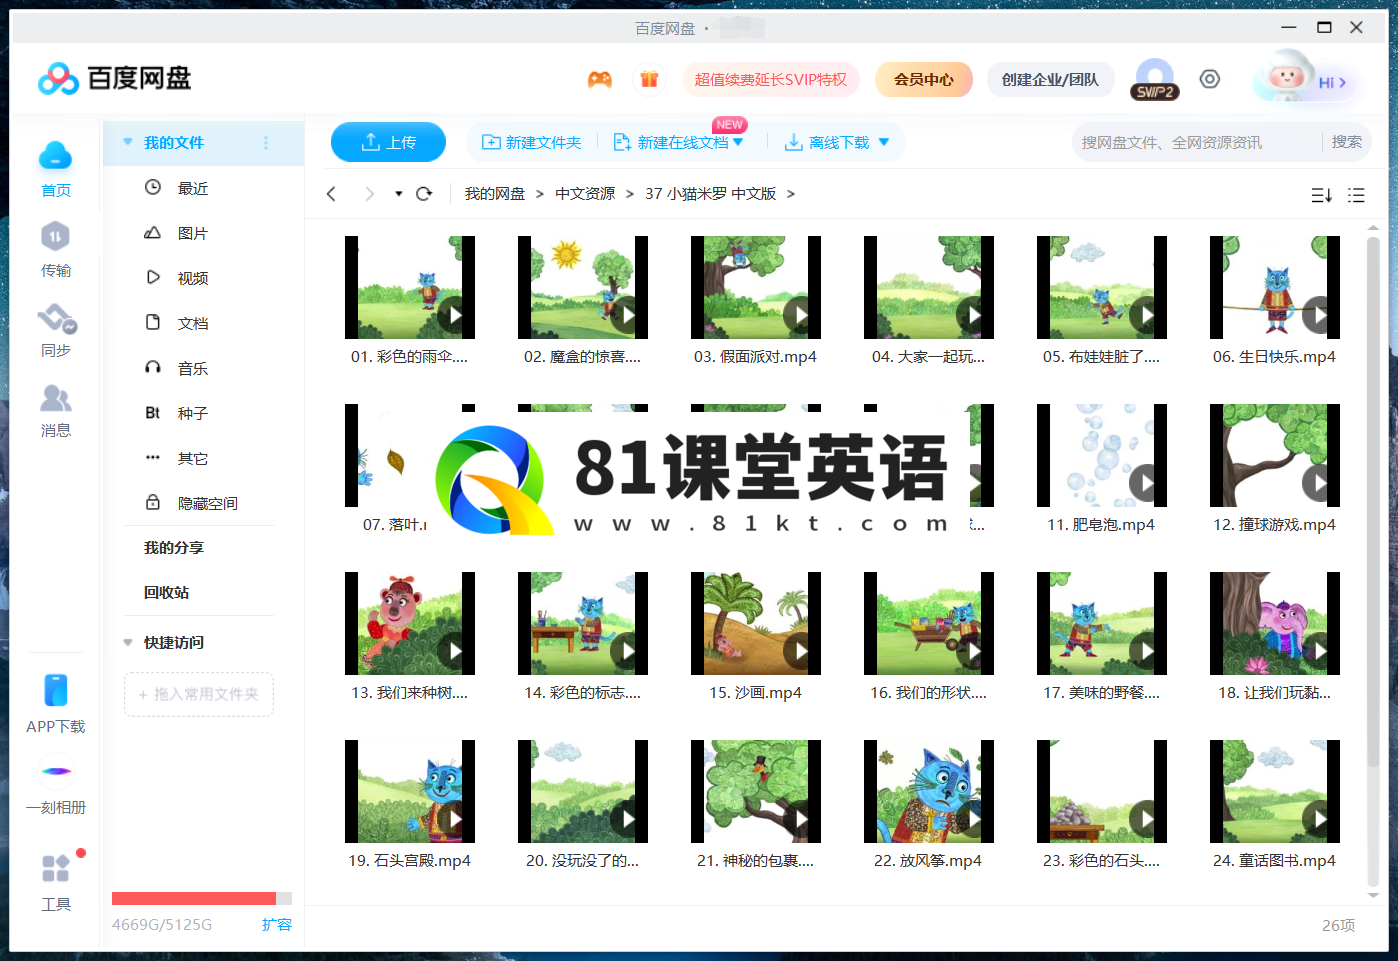Go back with the left arrow
This screenshot has height=961, width=1398.
click(332, 194)
